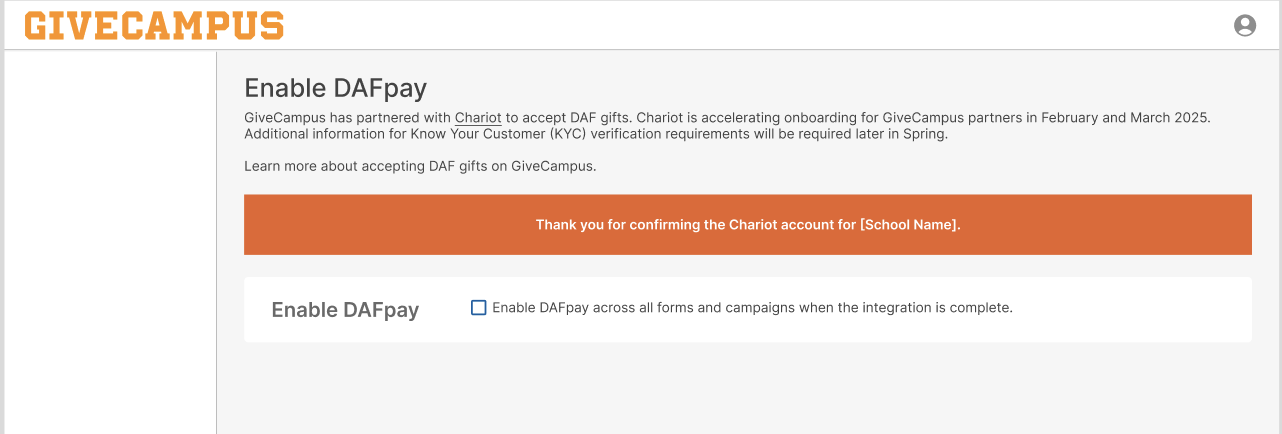Enable DAFpay across all forms checkbox

click(478, 307)
